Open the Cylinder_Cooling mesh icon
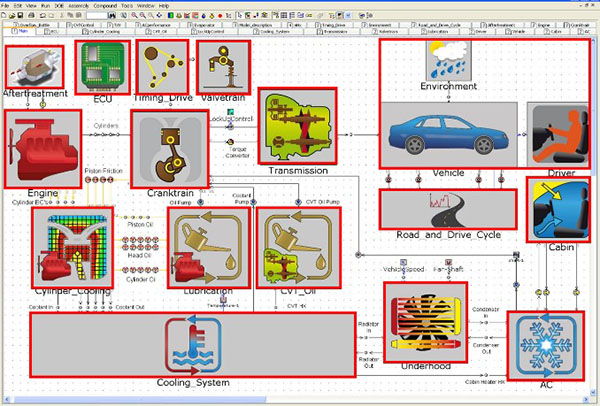Viewport: 600px width, 406px height. tap(73, 248)
